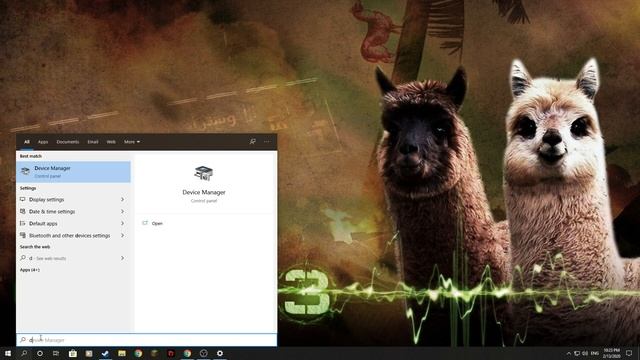Open Display settings result
The image size is (640, 360).
[73, 200]
